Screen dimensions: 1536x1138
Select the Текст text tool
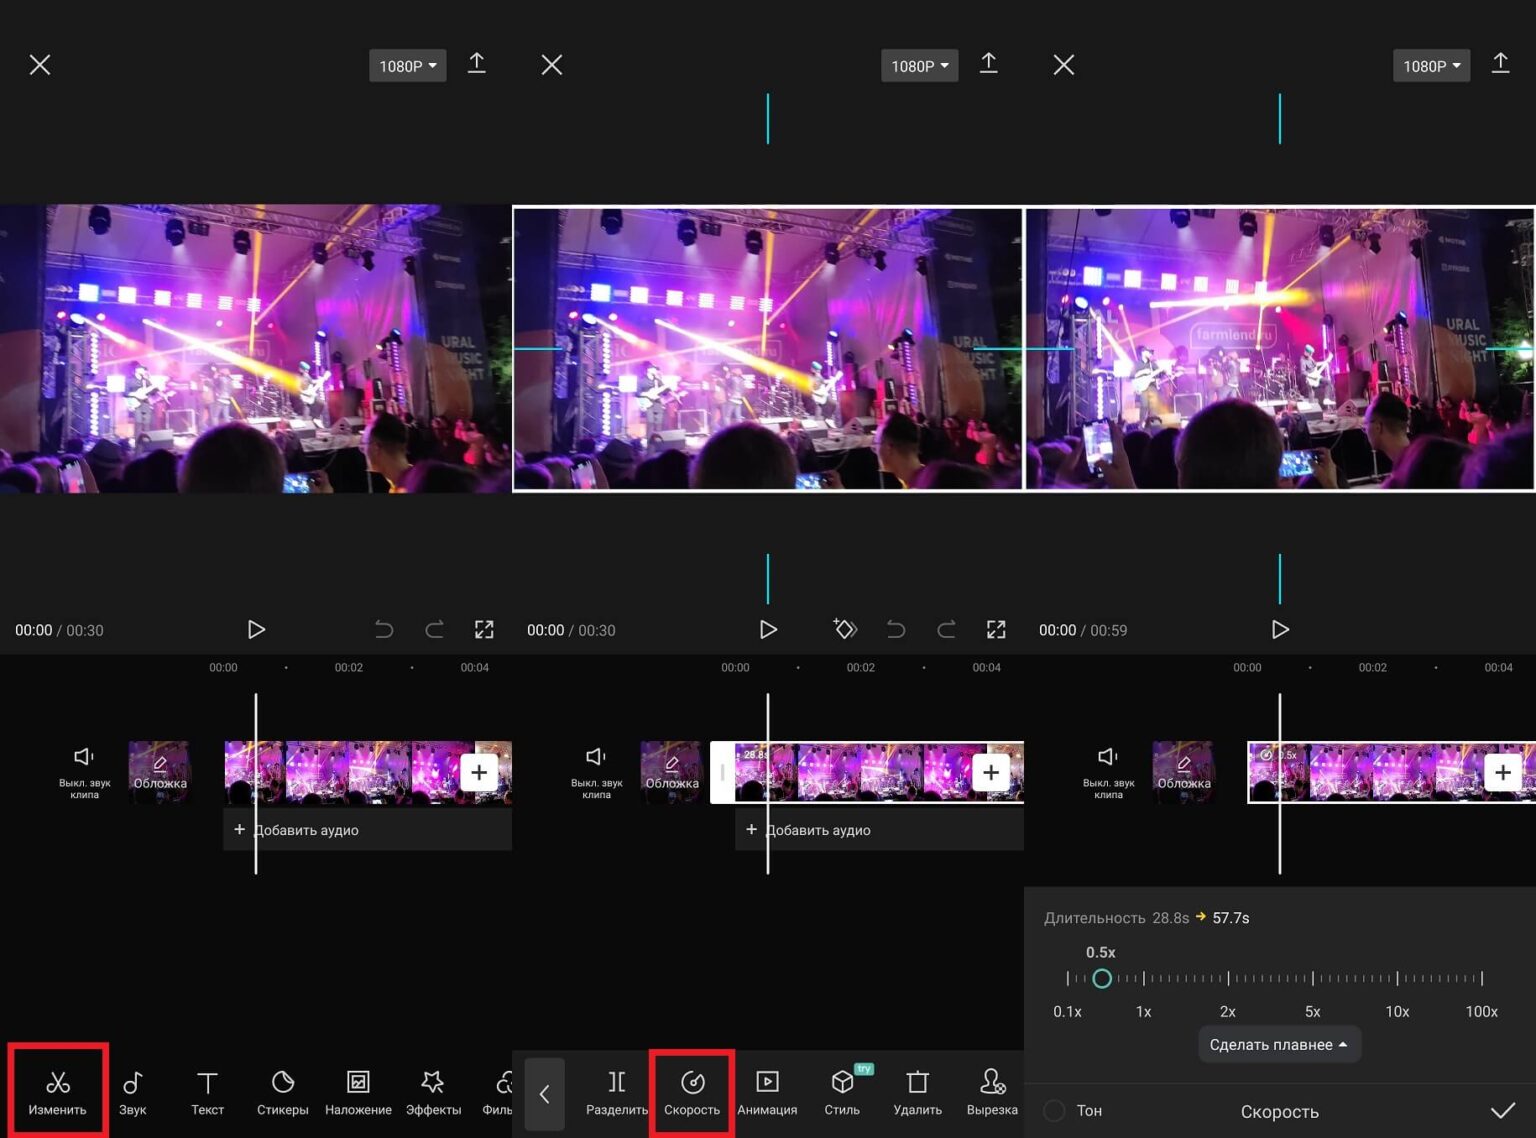tap(207, 1090)
